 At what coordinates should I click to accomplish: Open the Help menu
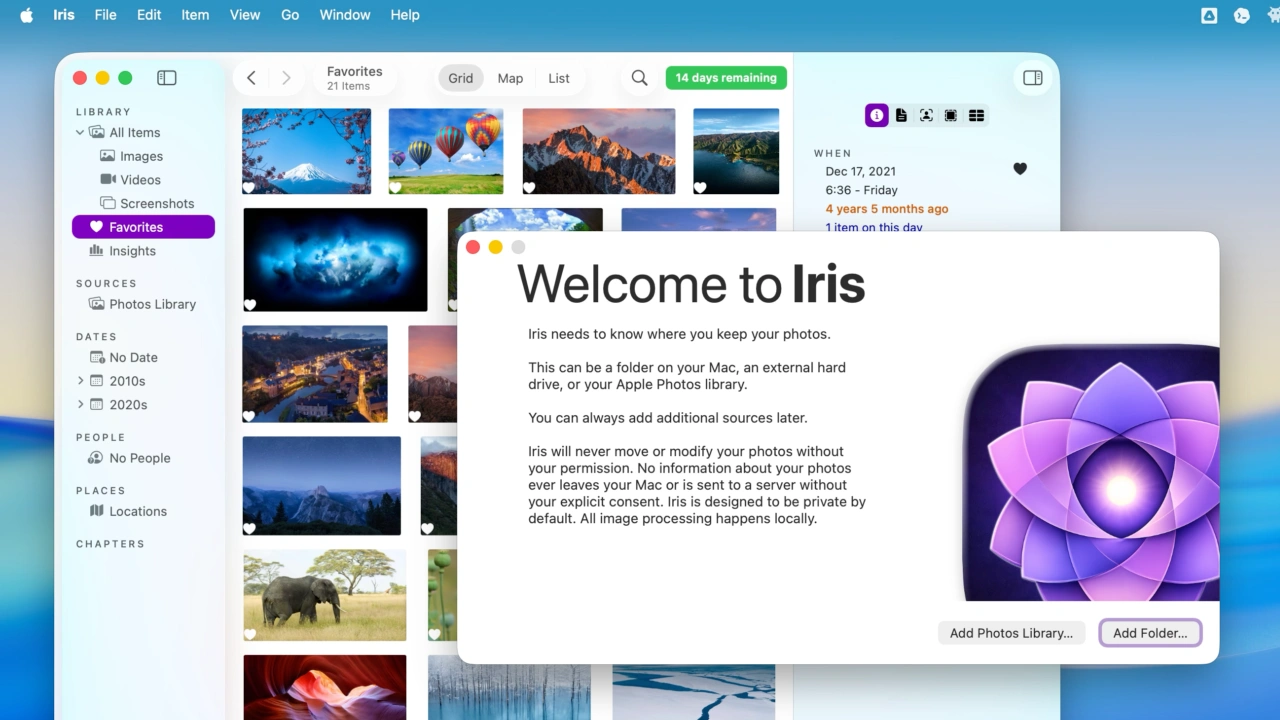pyautogui.click(x=405, y=15)
